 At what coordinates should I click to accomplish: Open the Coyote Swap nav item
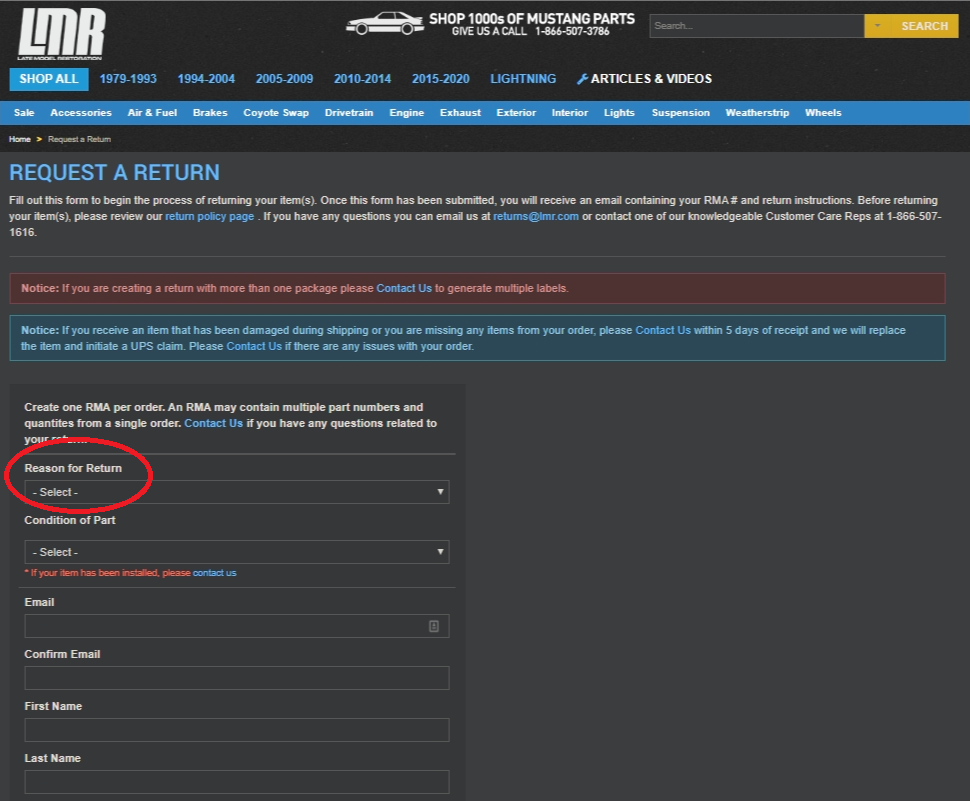[x=276, y=112]
